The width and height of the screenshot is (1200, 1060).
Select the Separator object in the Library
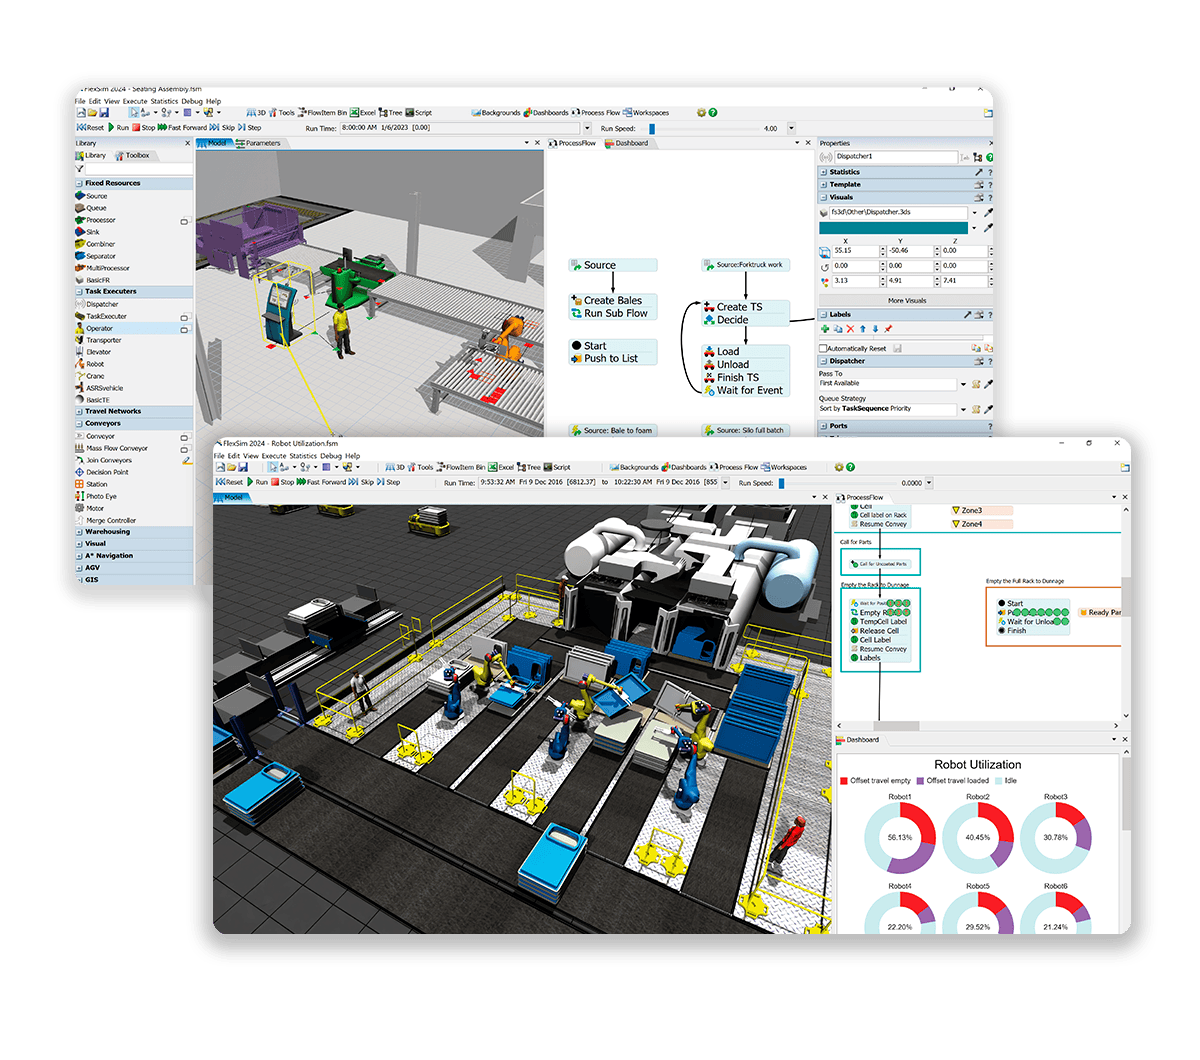(95, 256)
